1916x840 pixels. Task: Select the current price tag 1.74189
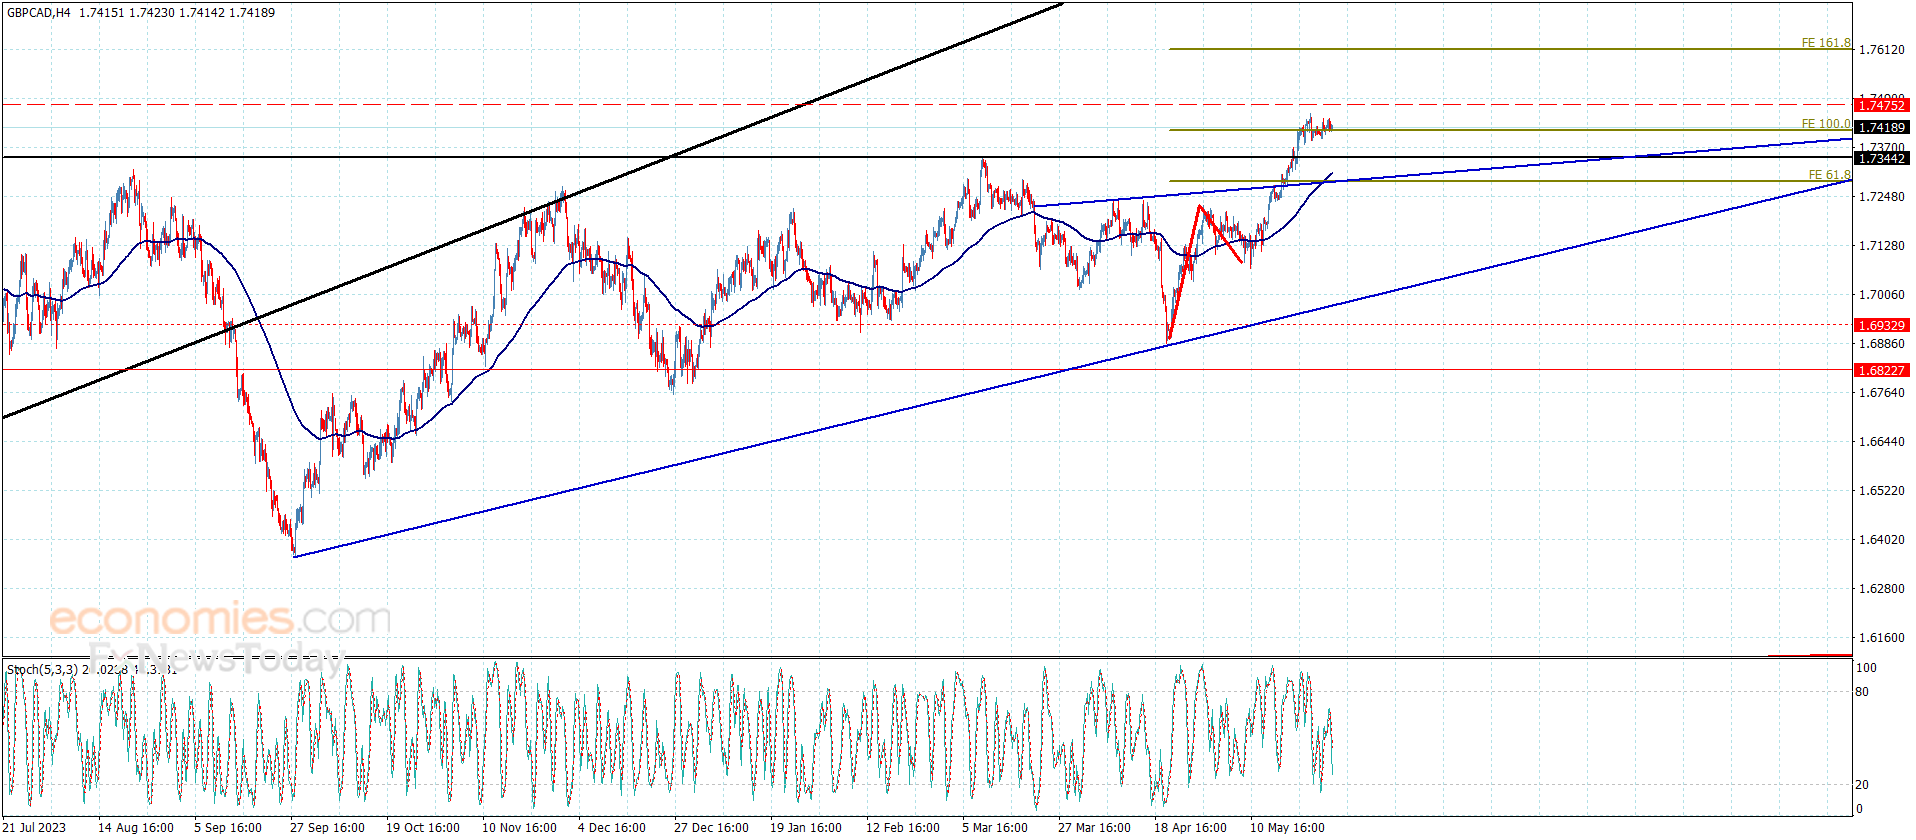(1881, 128)
